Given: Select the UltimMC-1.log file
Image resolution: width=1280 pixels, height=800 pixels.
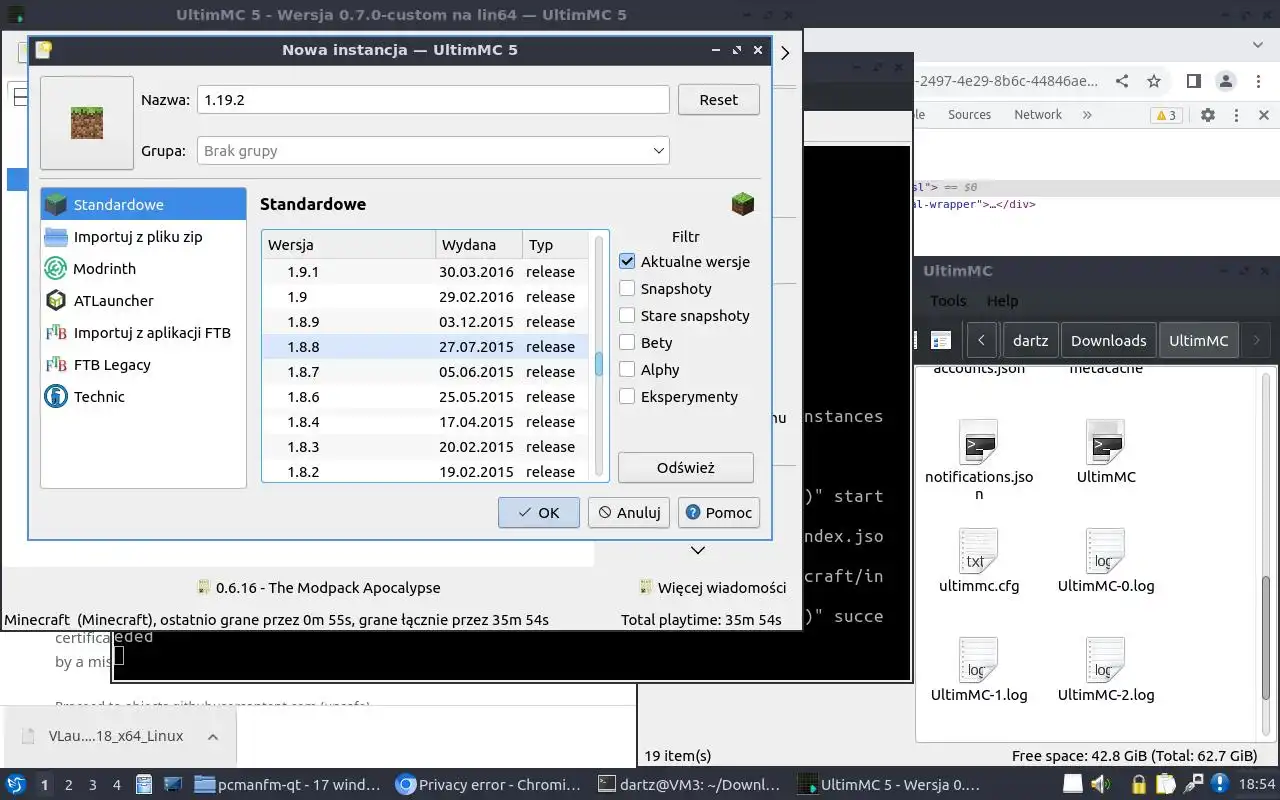Looking at the screenshot, I should [x=979, y=669].
